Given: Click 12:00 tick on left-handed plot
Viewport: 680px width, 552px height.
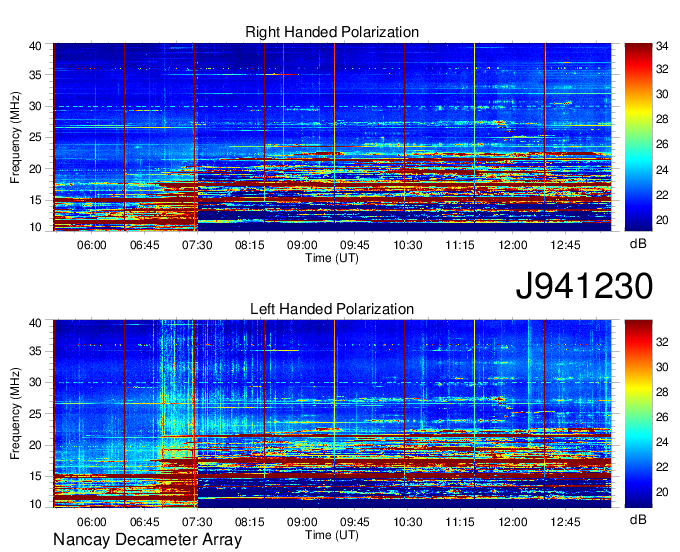Looking at the screenshot, I should [x=513, y=522].
